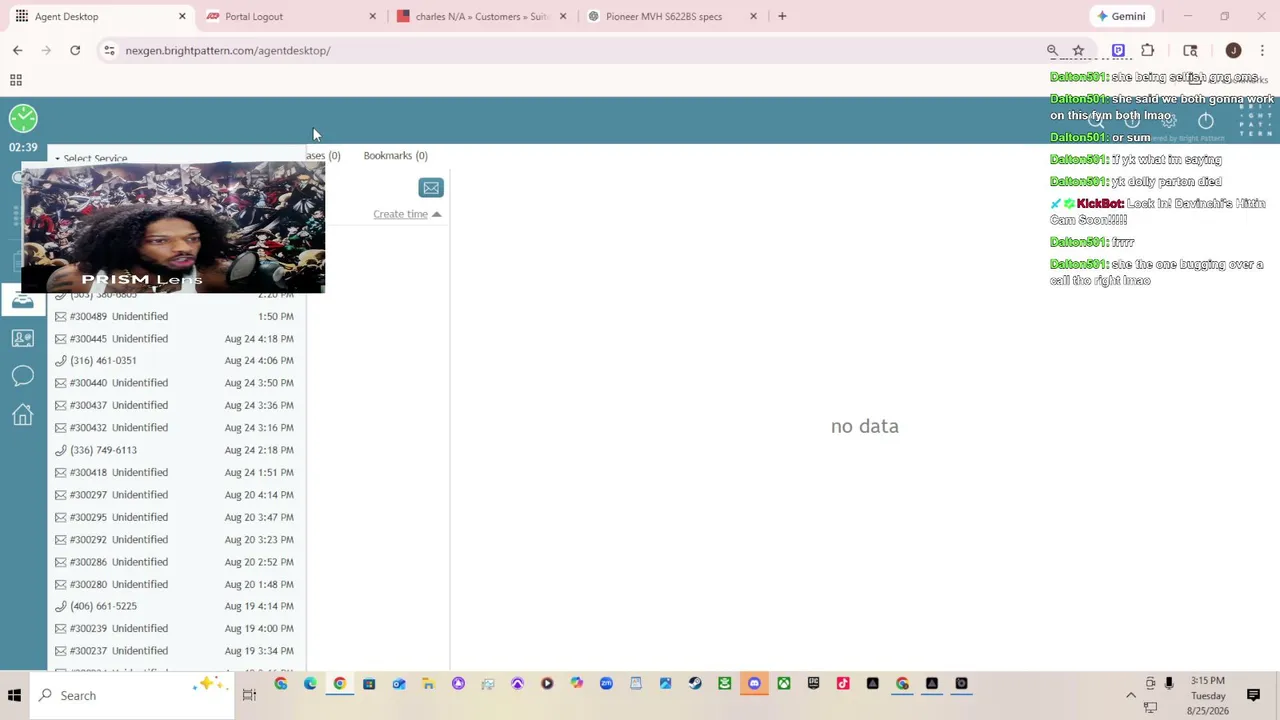1280x720 pixels.
Task: Click the compose email envelope button
Action: [431, 188]
